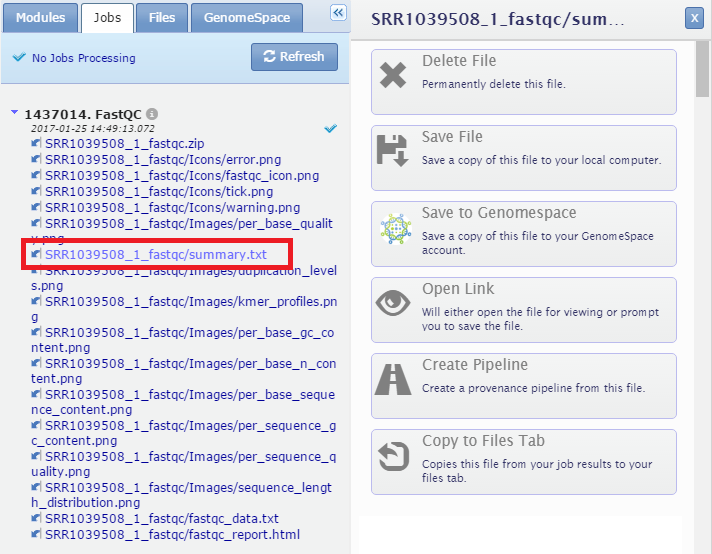Close the file actions dialog

click(693, 18)
